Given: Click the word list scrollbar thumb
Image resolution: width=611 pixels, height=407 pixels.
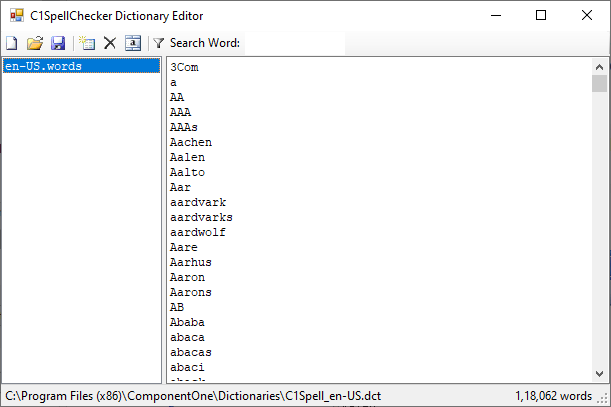Looking at the screenshot, I should tap(599, 83).
